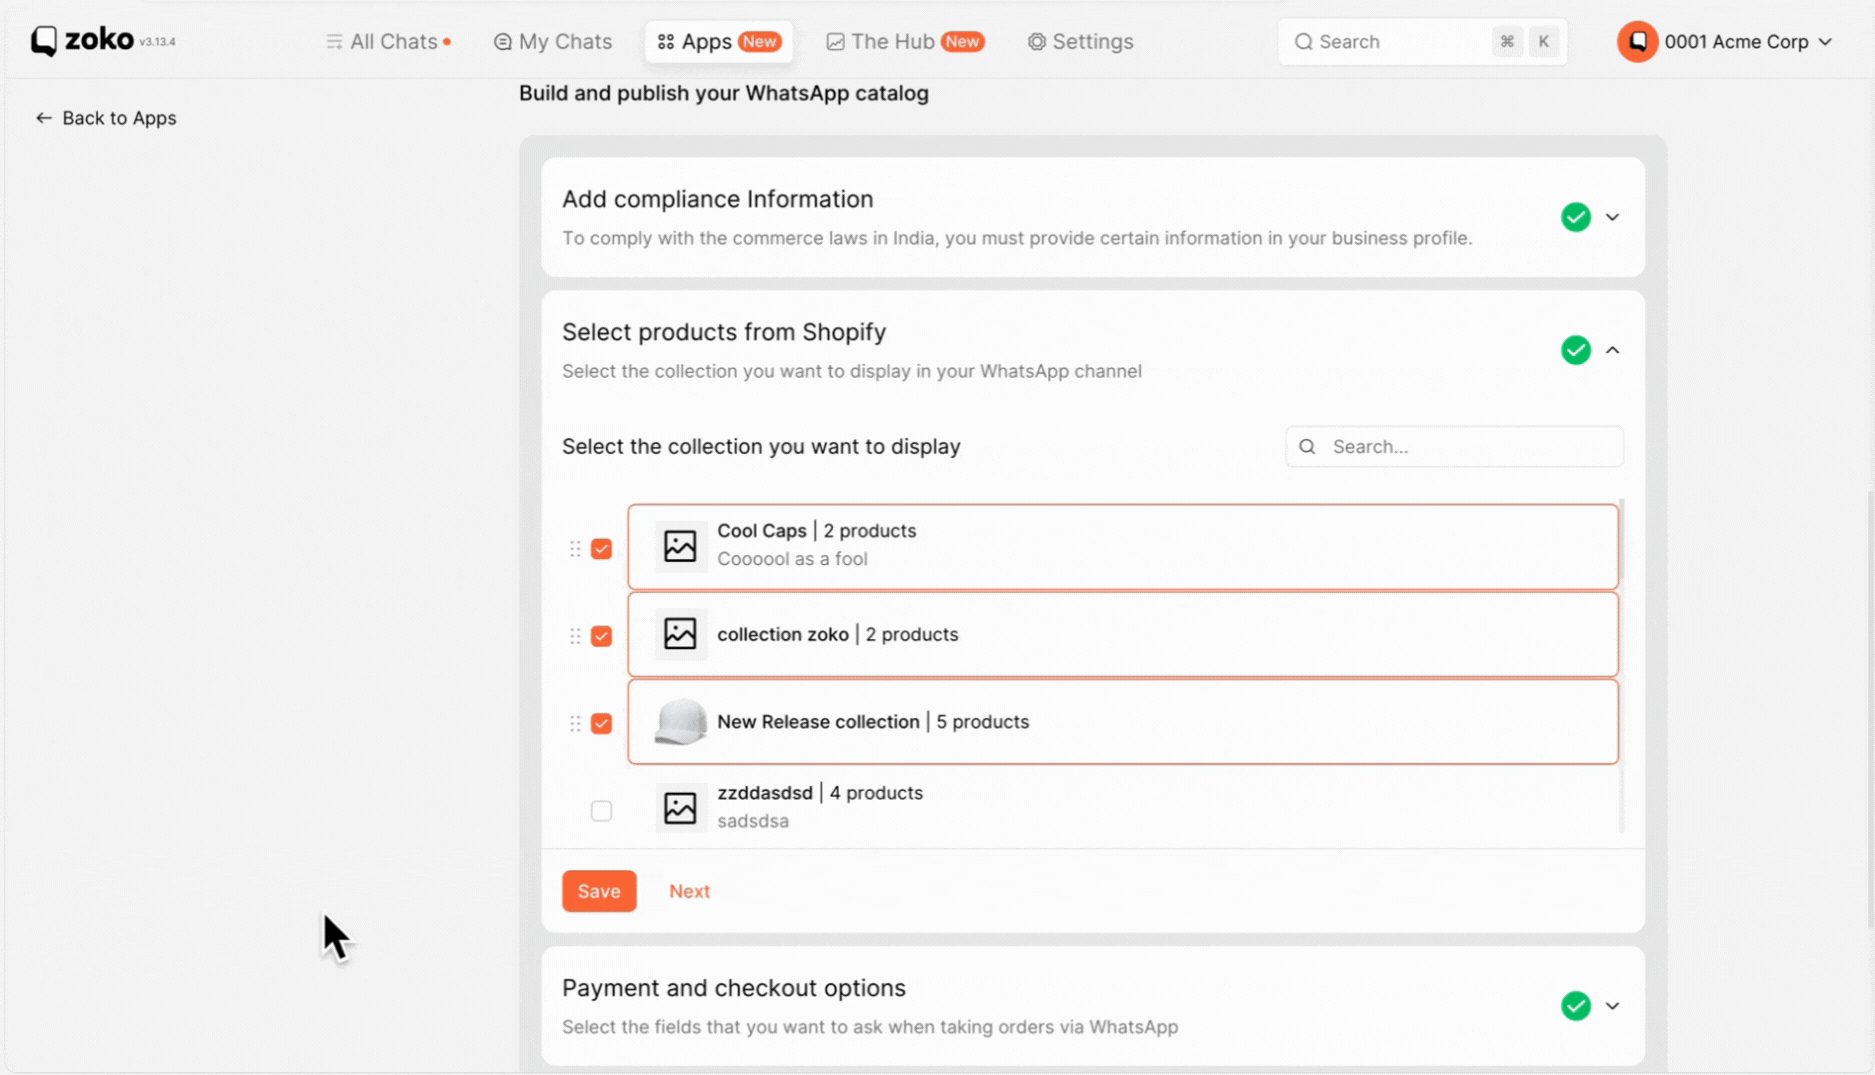This screenshot has width=1875, height=1075.
Task: Click green check for Shopify products section
Action: point(1575,350)
